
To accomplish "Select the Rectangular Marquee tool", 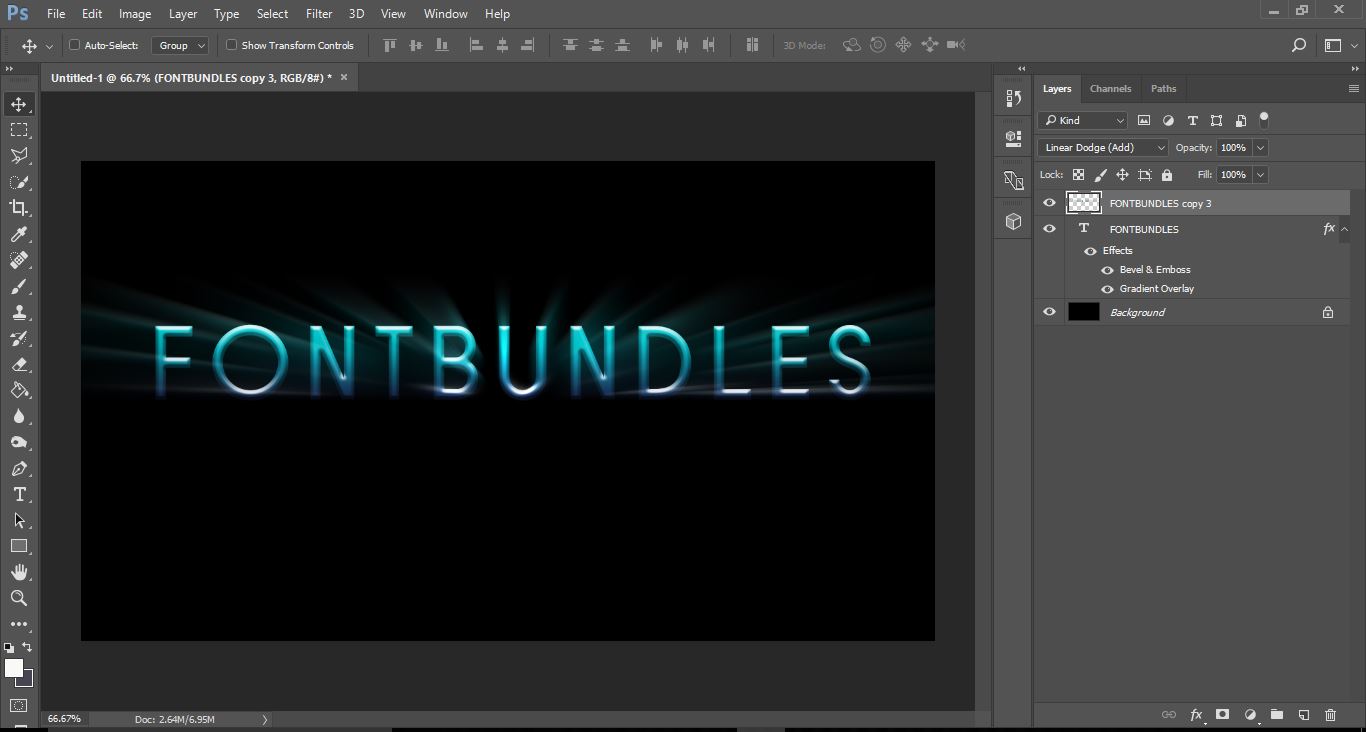I will [19, 130].
